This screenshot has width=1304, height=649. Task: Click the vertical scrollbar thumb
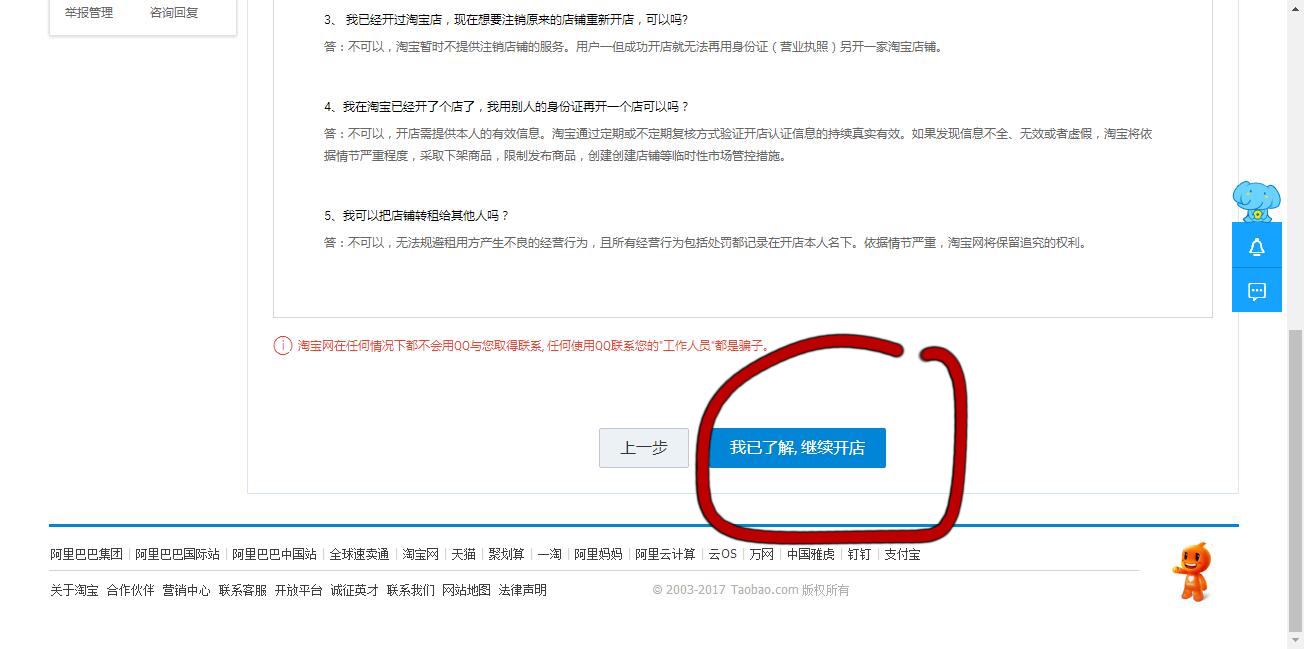pos(1296,478)
